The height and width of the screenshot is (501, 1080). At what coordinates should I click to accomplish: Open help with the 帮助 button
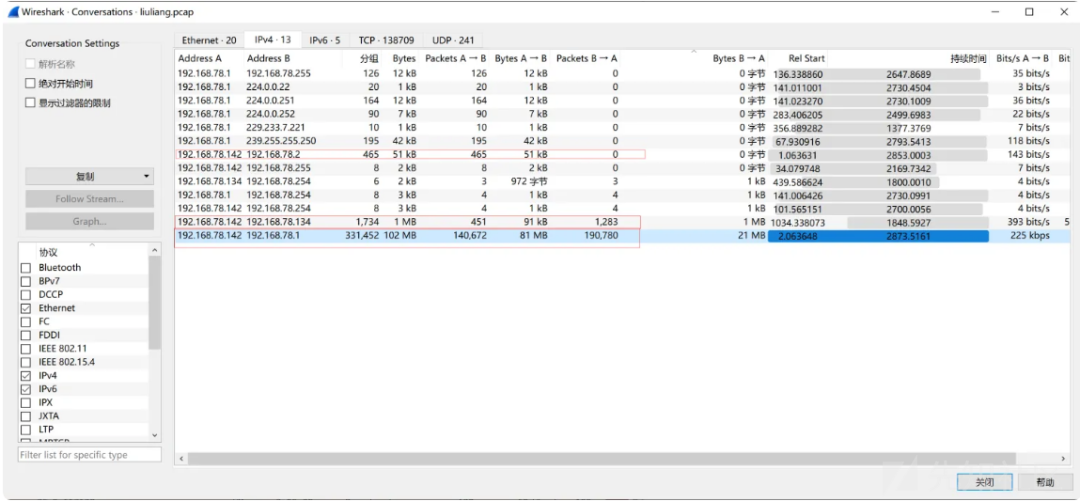[1045, 482]
